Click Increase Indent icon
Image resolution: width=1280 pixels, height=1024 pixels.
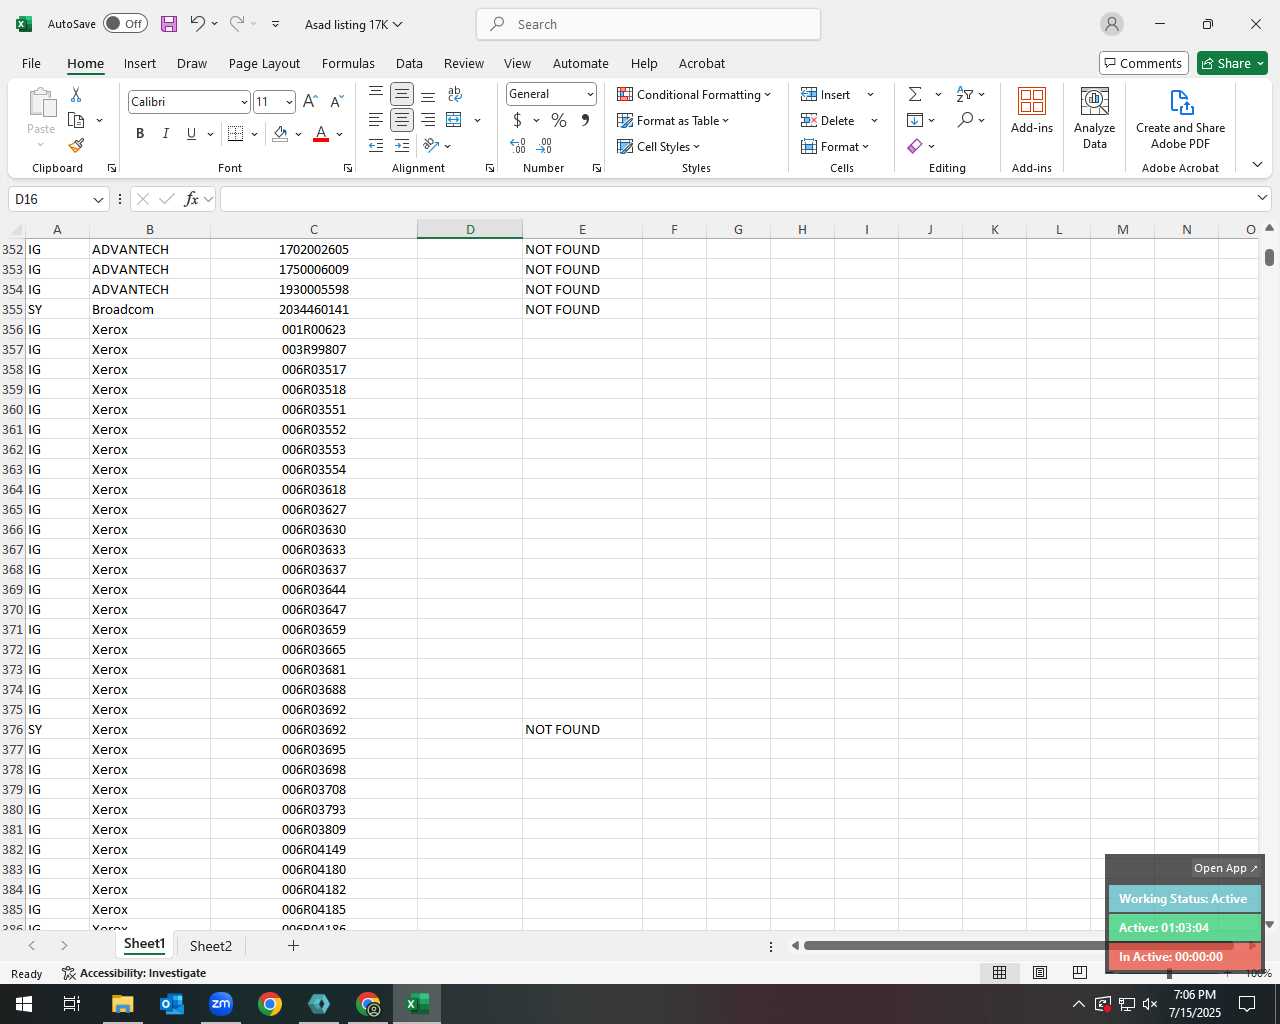click(x=402, y=146)
